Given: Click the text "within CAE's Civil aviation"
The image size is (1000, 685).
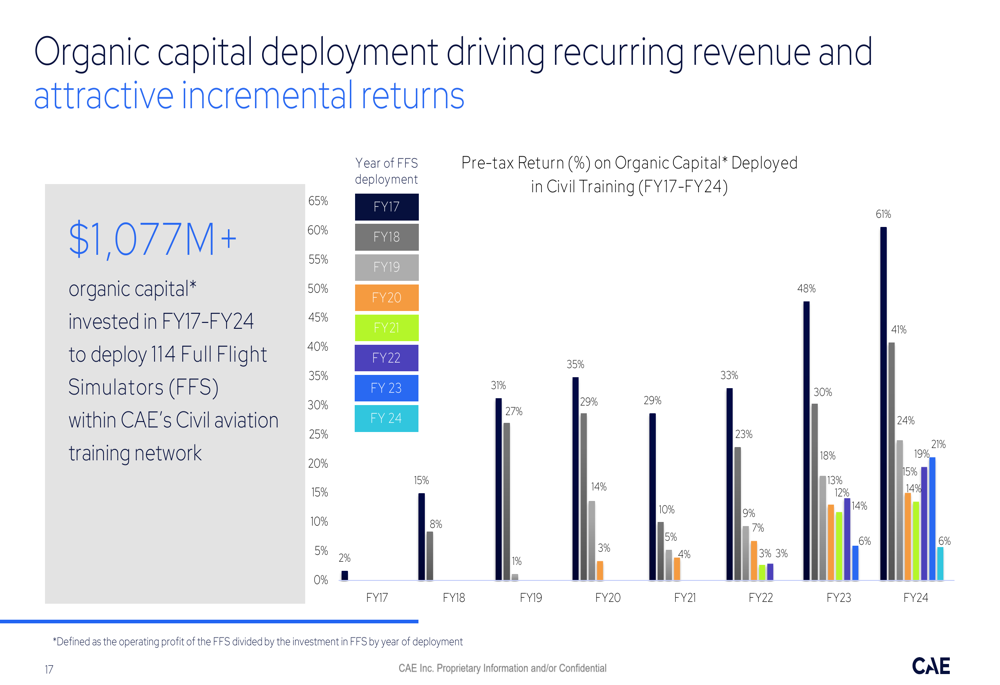Looking at the screenshot, I should click(x=173, y=420).
